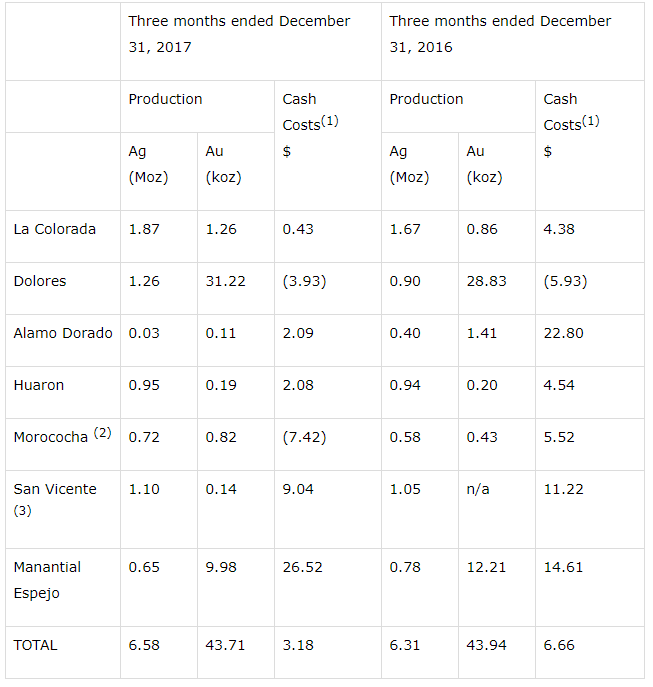Select Manantial Espejo cash cost 26.52
This screenshot has width=653, height=687.
302,567
